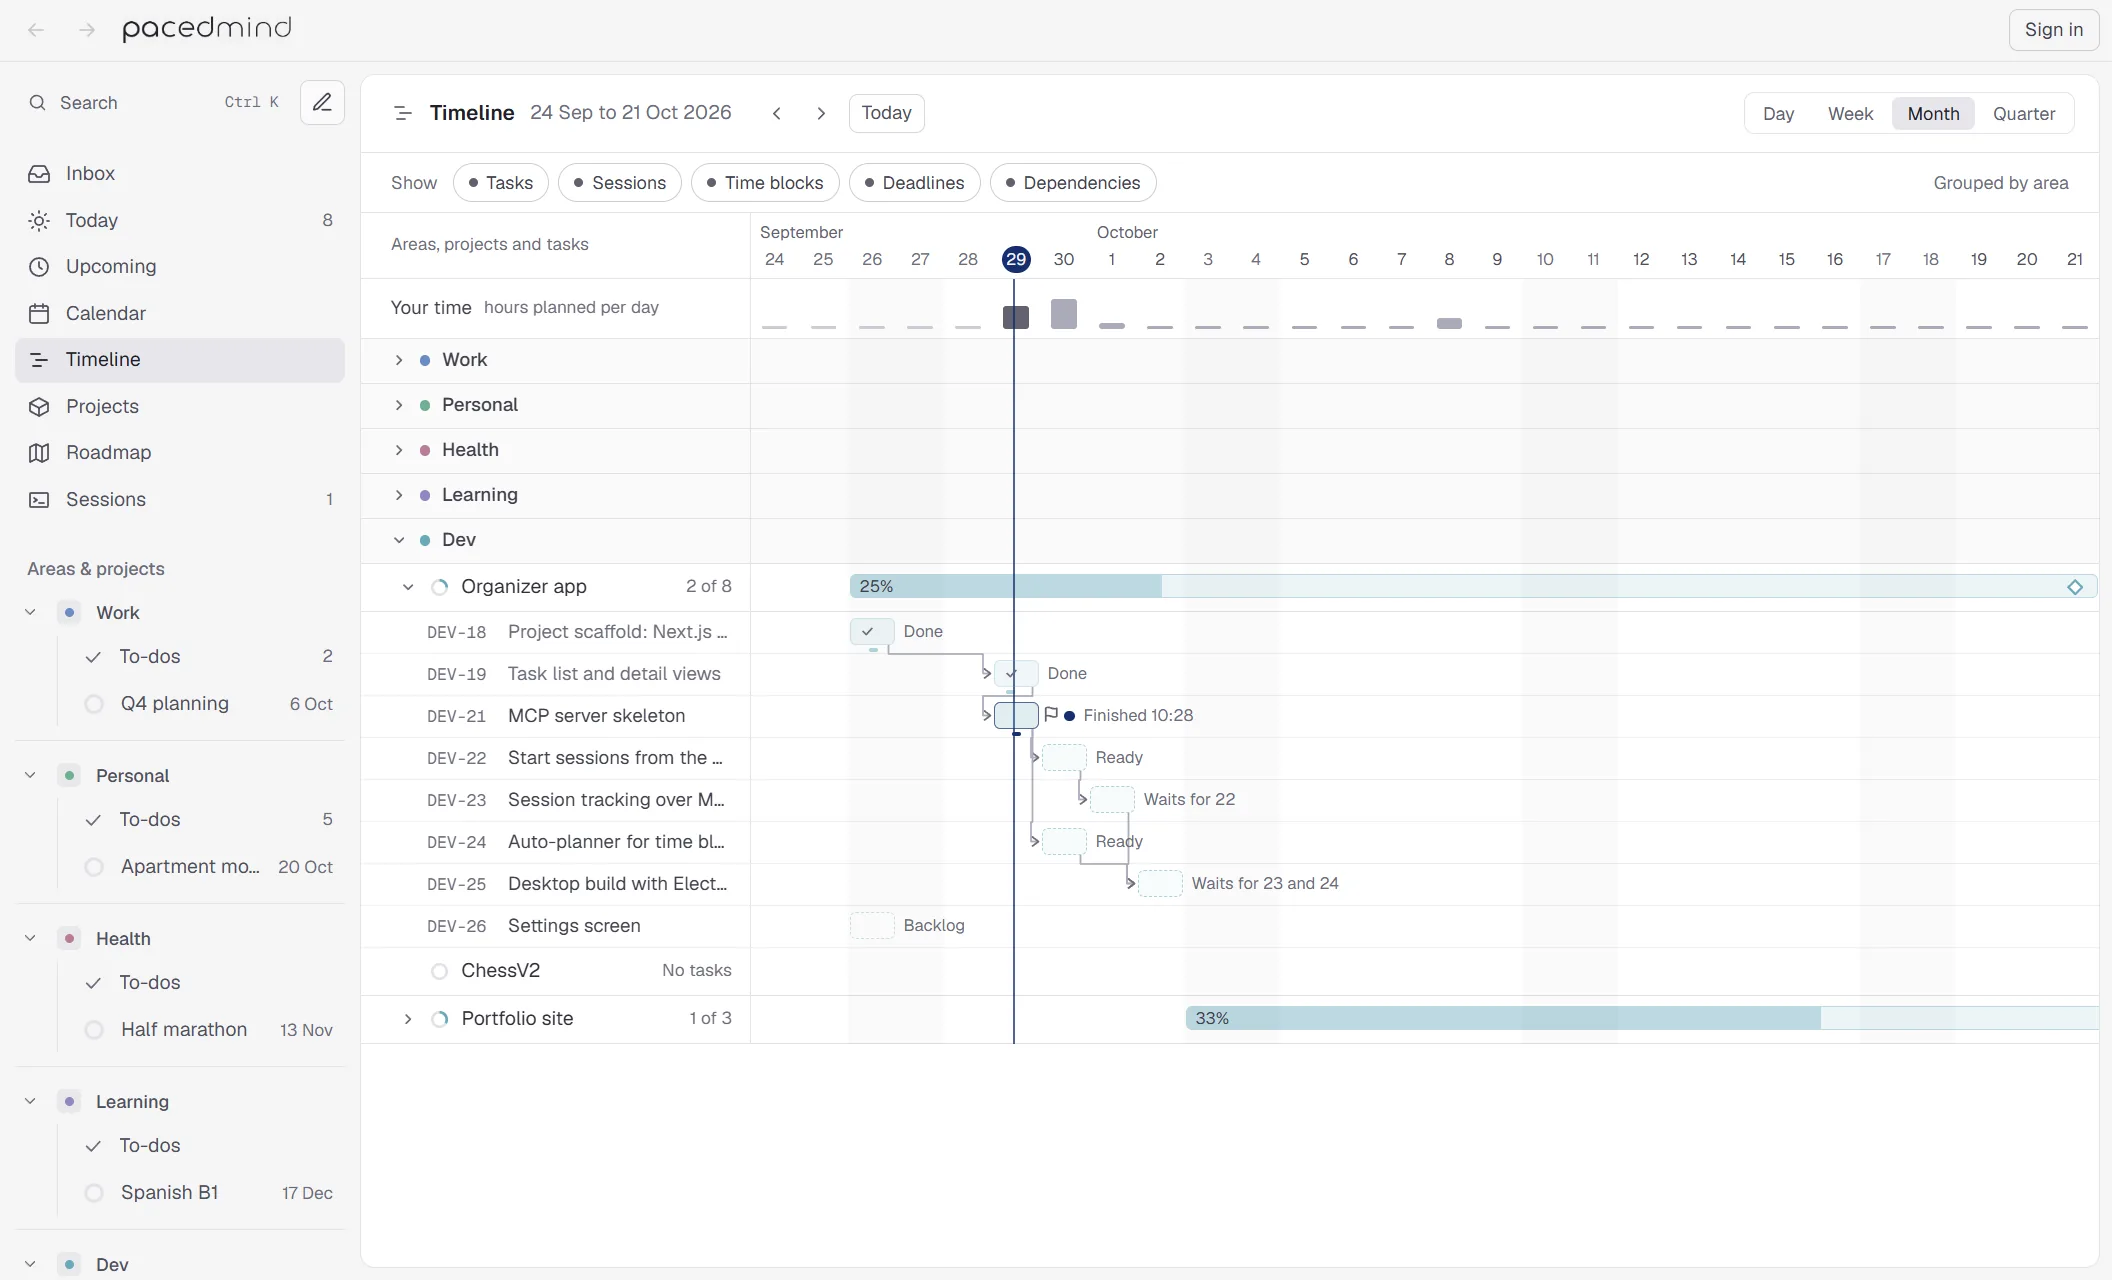2112x1280 pixels.
Task: Open the Inbox tray icon
Action: pos(39,174)
